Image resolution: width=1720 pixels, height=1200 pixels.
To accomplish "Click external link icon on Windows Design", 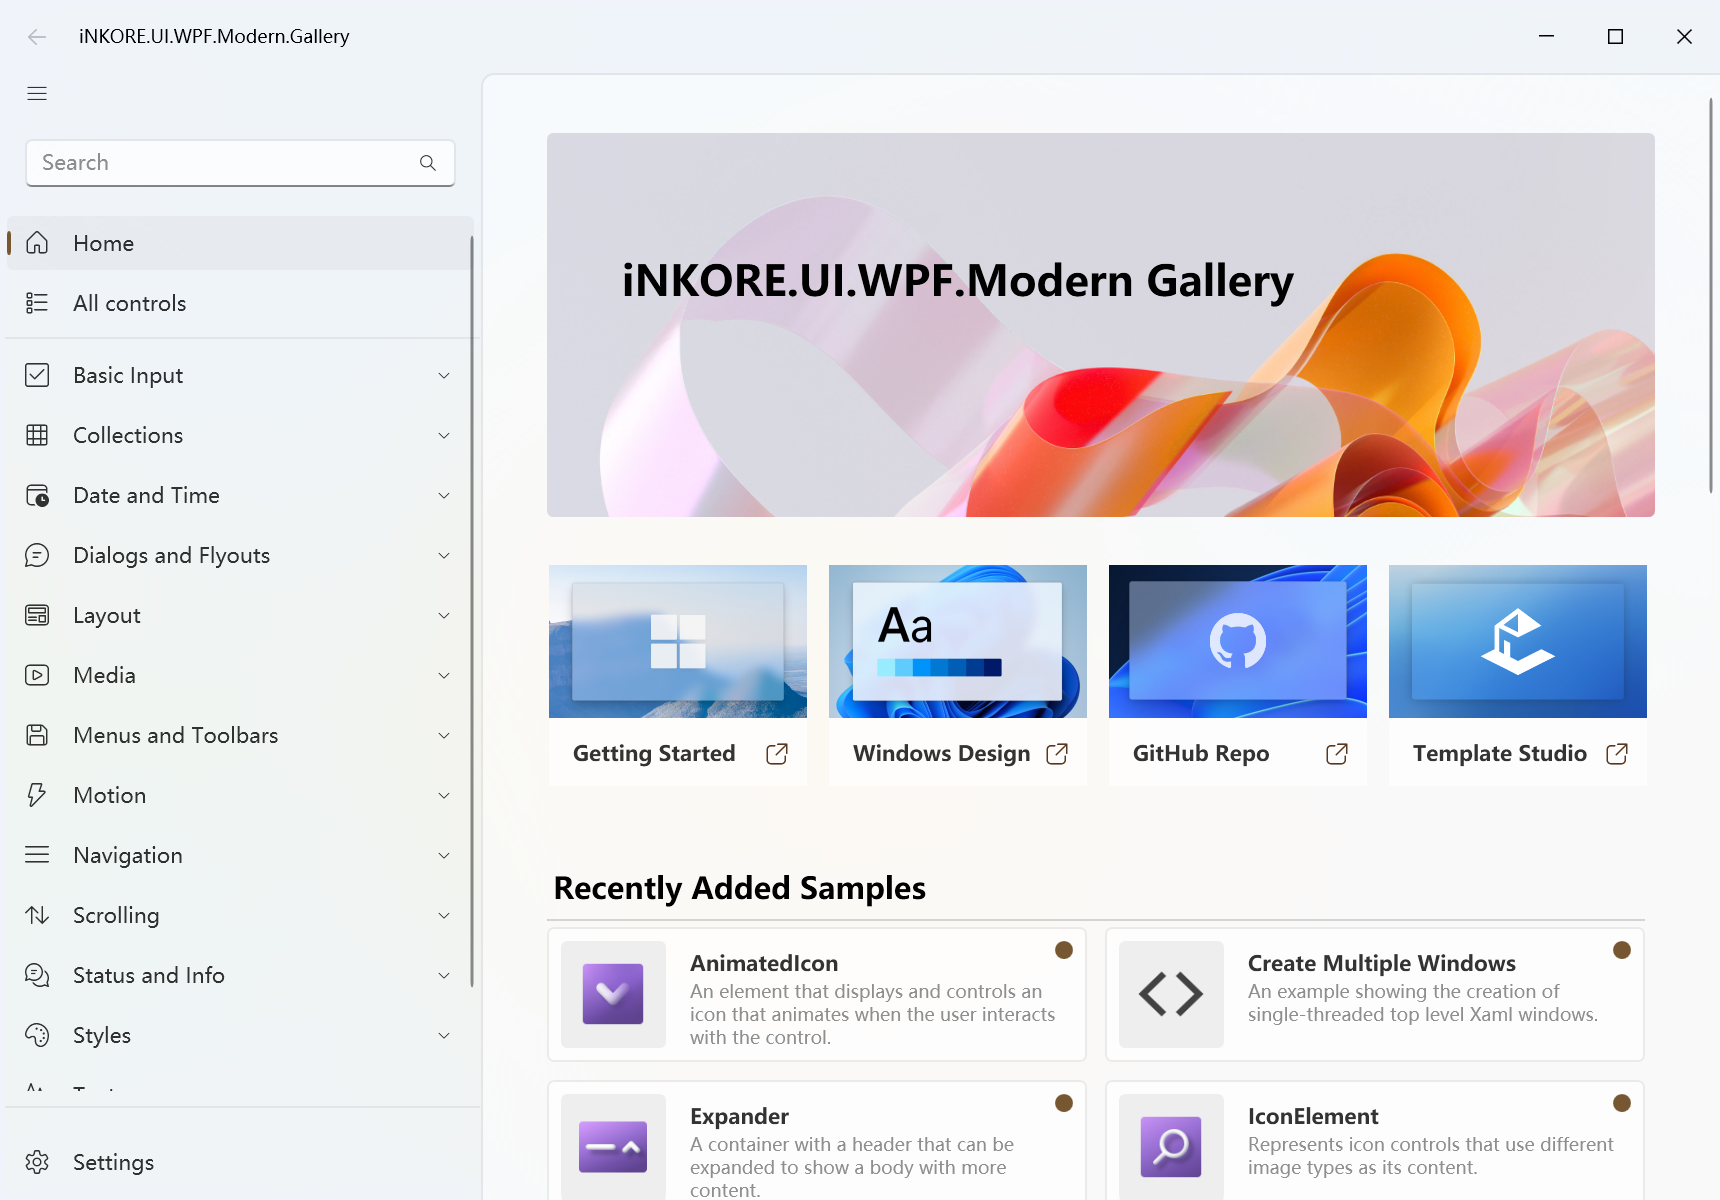I will pos(1057,754).
